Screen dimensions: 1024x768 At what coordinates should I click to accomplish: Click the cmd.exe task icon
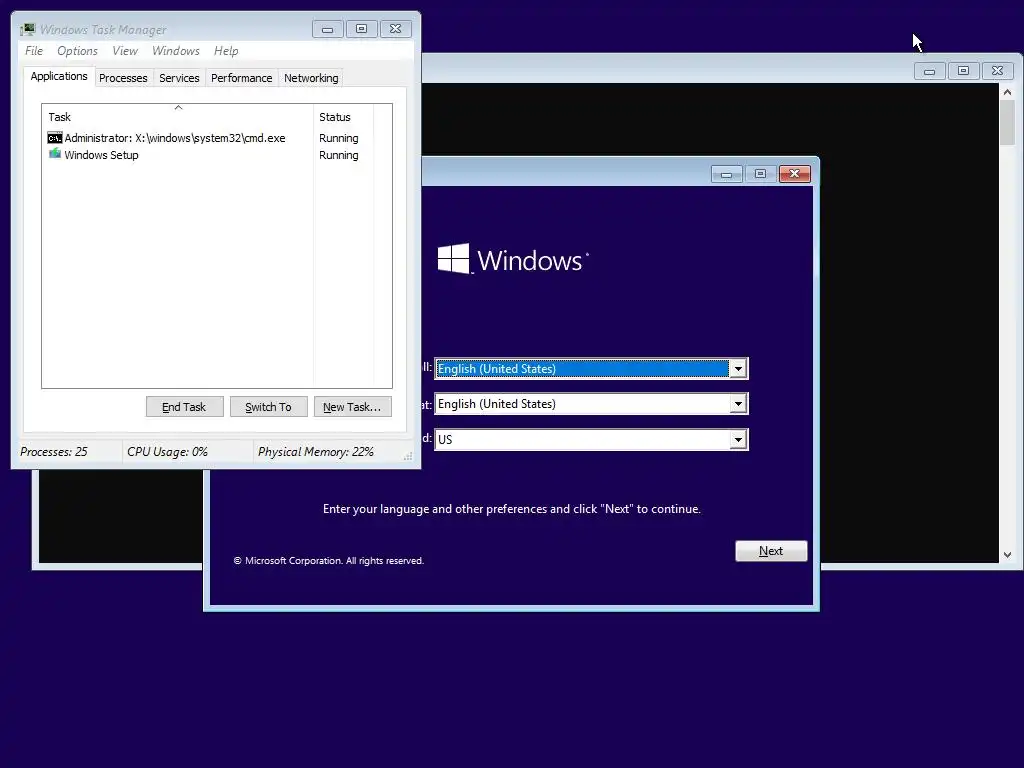click(55, 138)
